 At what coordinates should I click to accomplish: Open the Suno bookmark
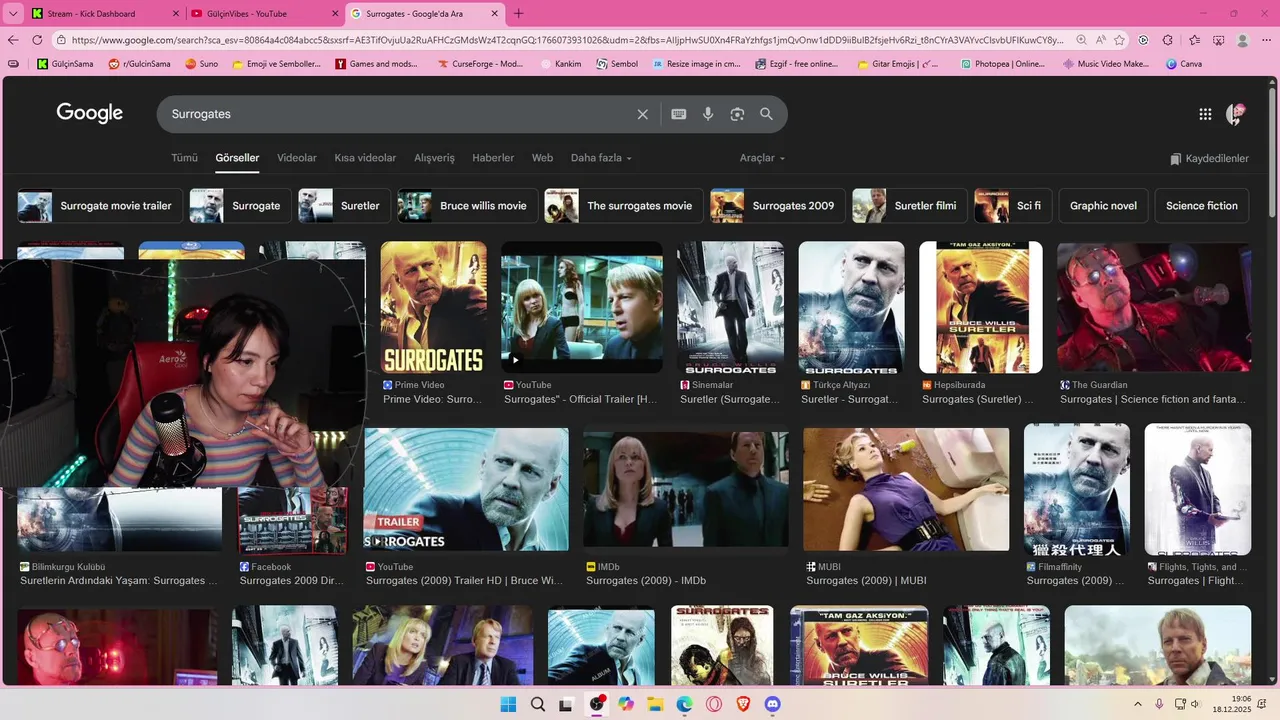pyautogui.click(x=201, y=64)
